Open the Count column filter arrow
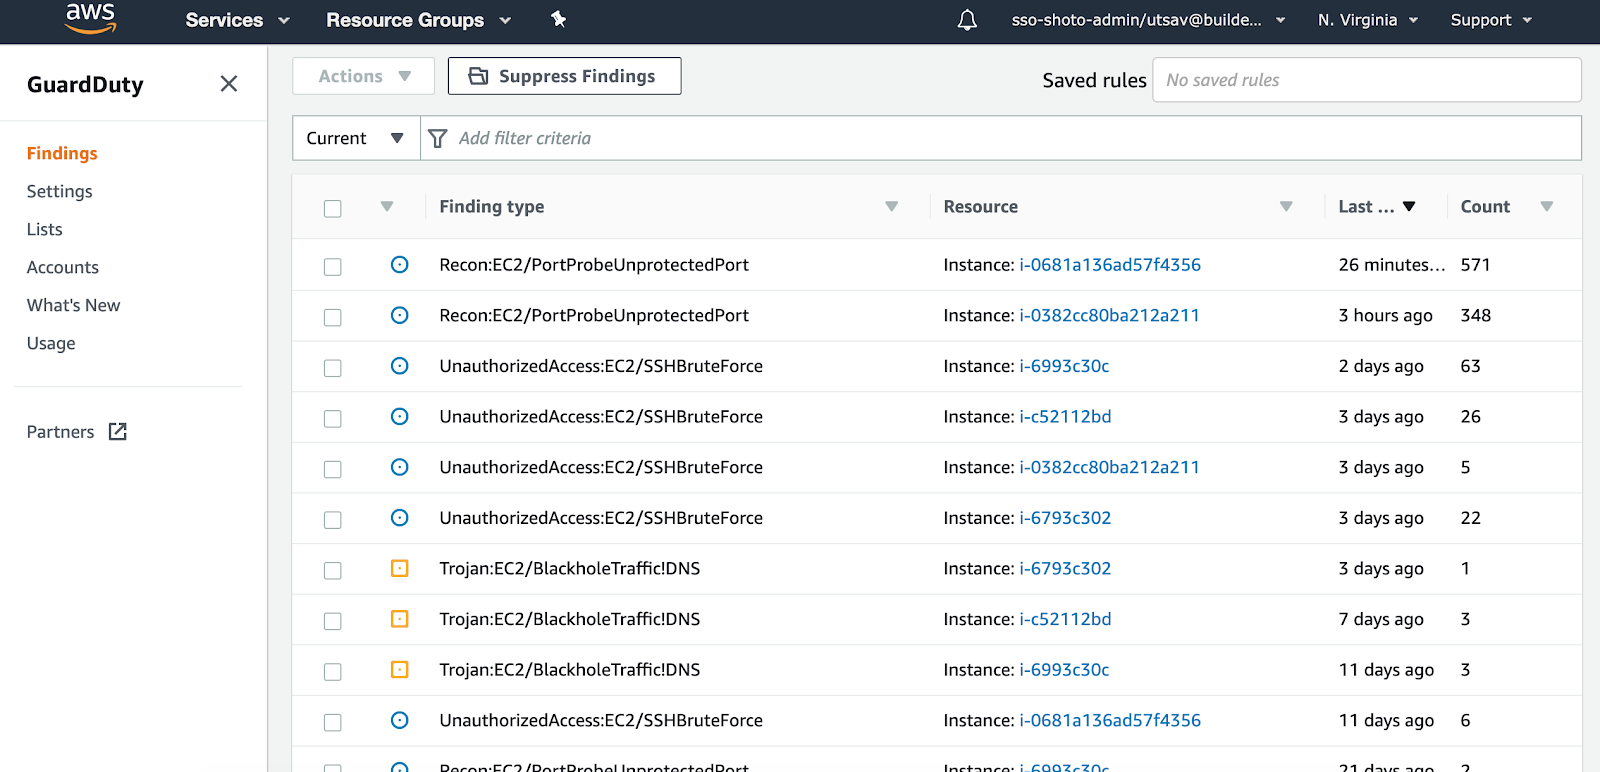This screenshot has width=1600, height=772. (x=1547, y=207)
